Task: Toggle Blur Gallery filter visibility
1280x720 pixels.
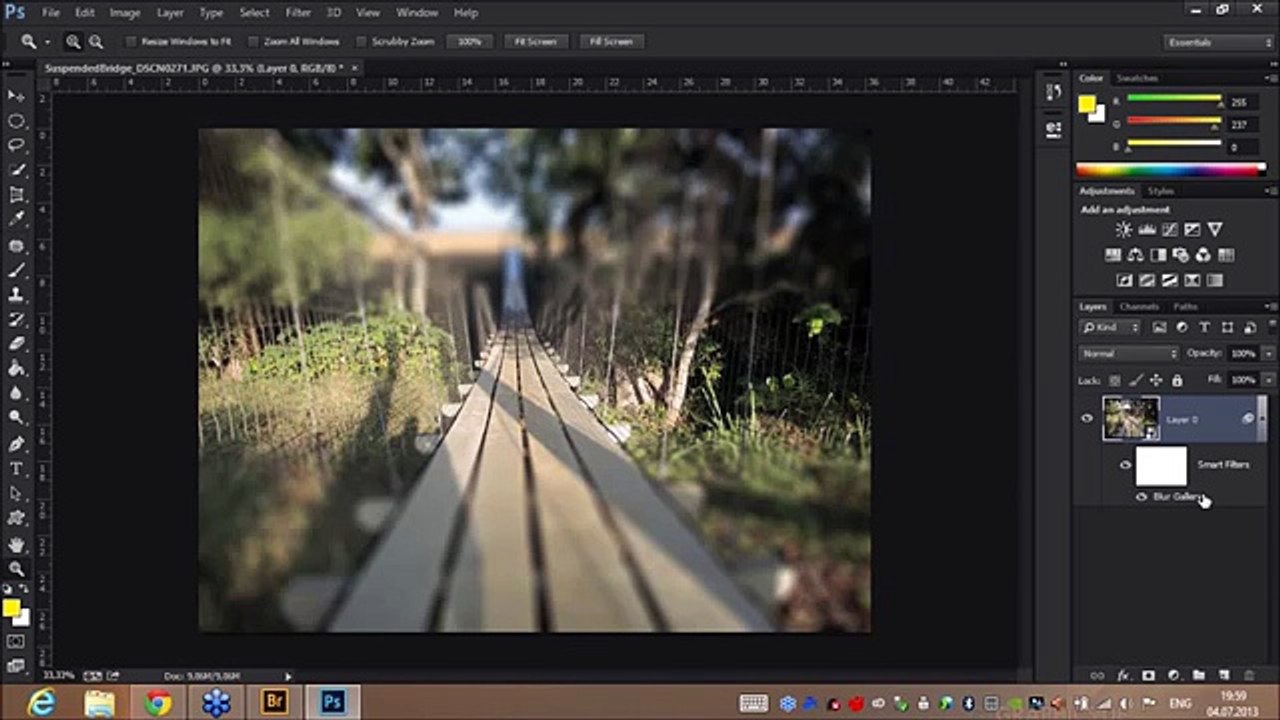Action: click(1141, 497)
